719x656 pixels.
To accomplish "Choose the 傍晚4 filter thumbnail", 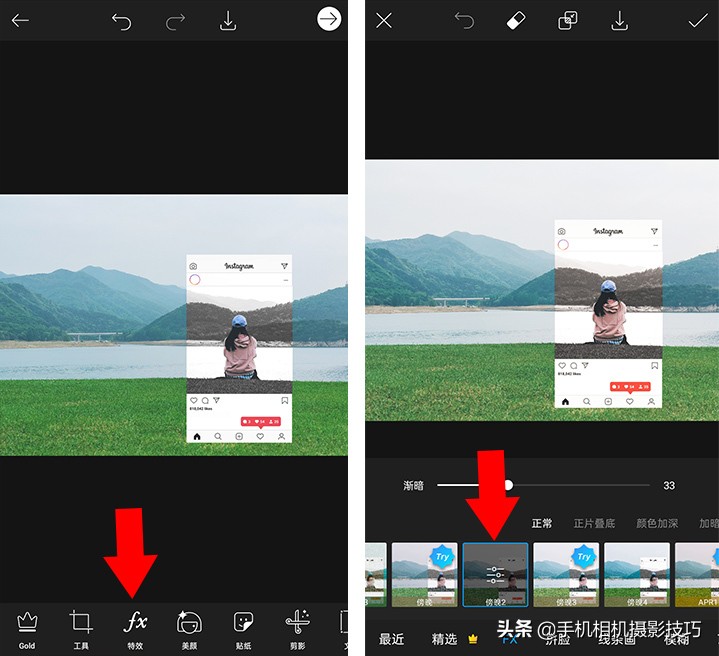I will click(x=637, y=575).
